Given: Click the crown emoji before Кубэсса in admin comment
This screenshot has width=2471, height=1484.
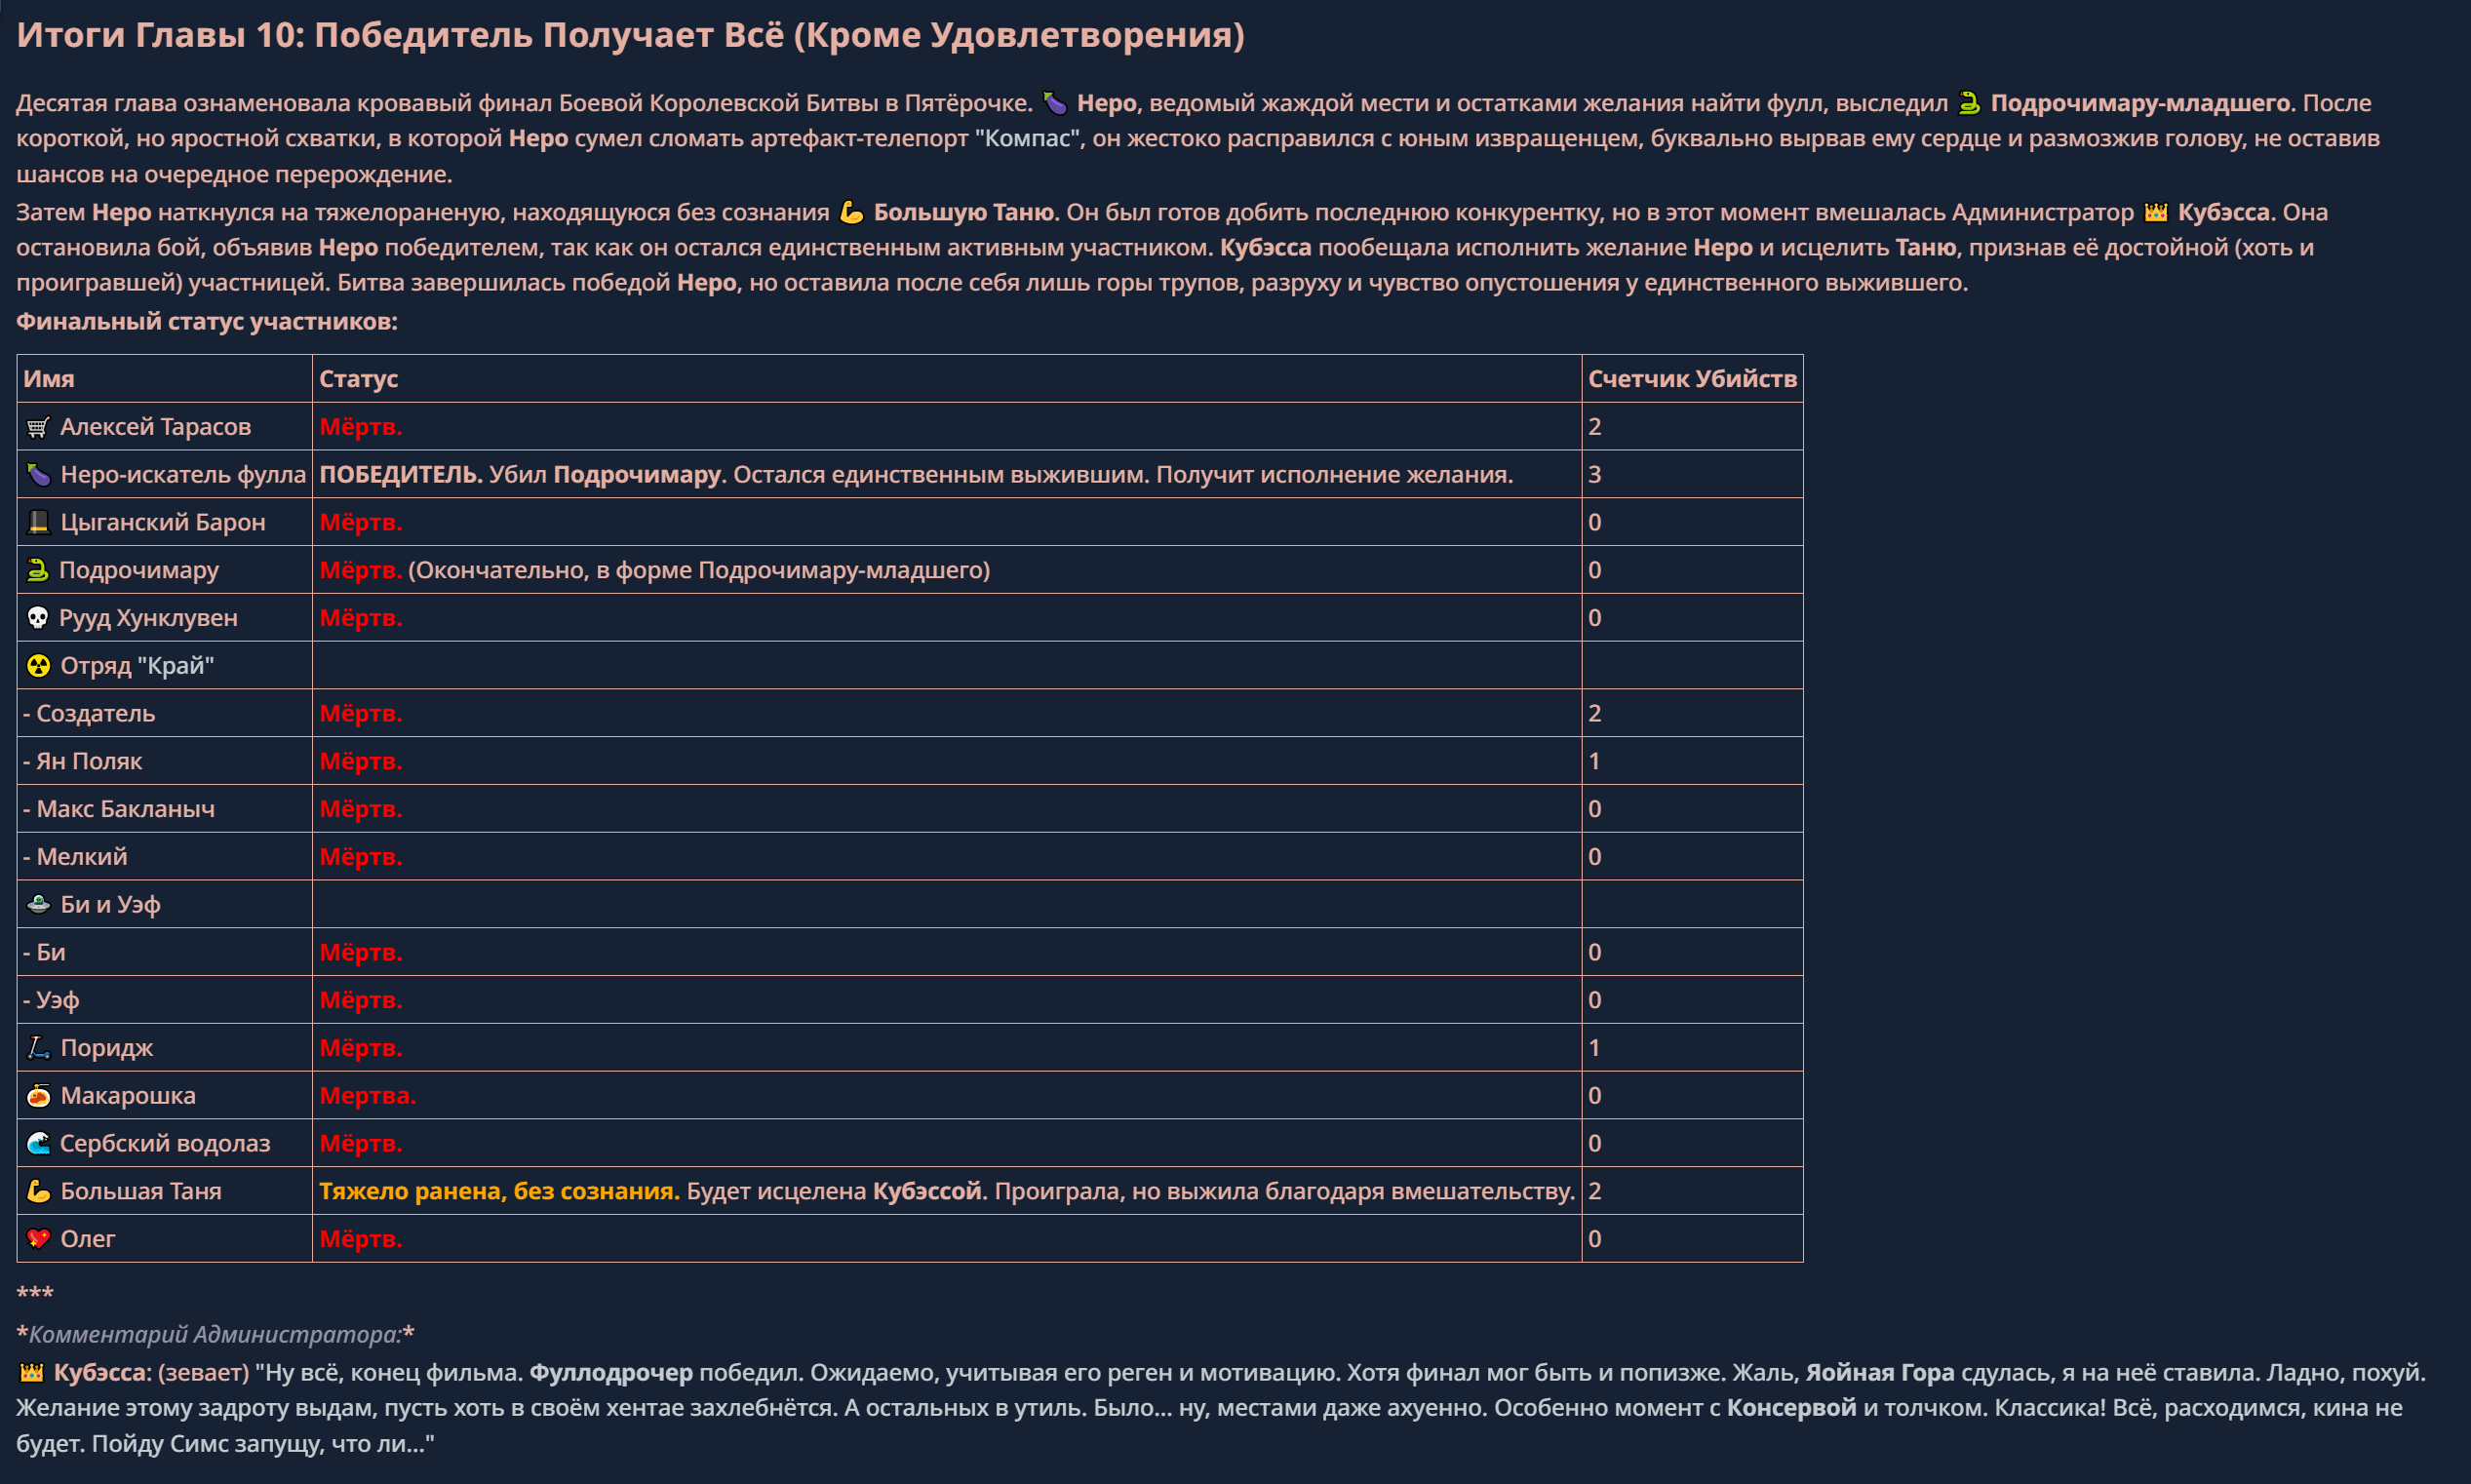Looking at the screenshot, I should [x=31, y=1373].
